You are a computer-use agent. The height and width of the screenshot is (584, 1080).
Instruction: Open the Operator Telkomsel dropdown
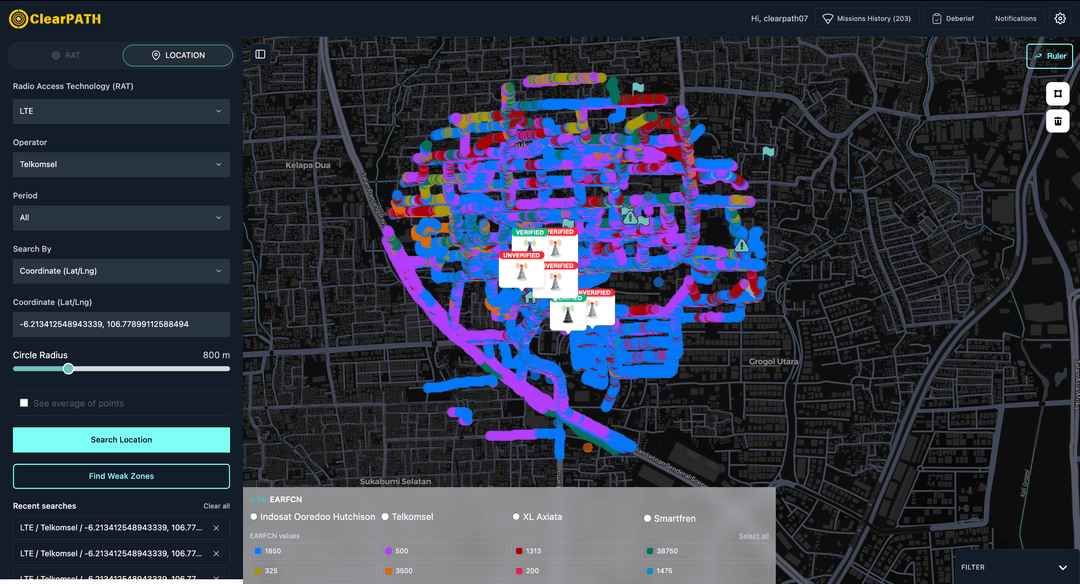tap(121, 165)
